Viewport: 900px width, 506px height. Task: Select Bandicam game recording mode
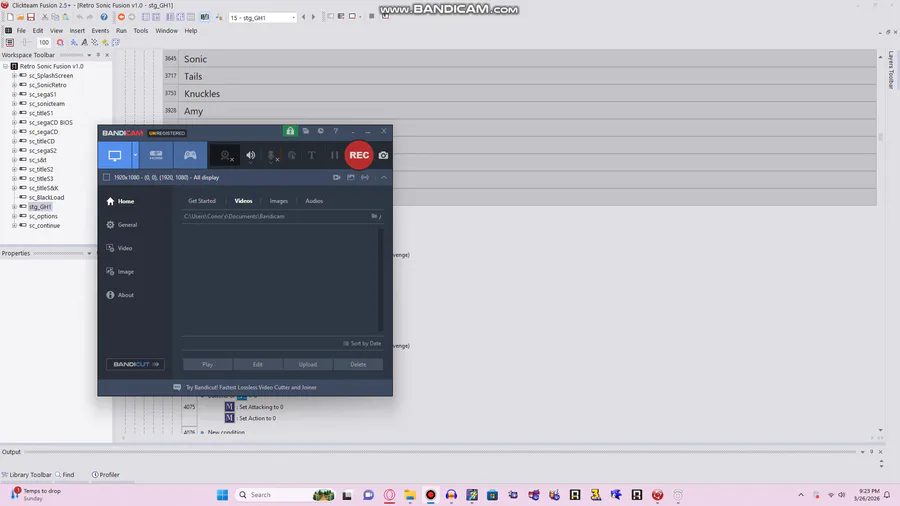[x=190, y=155]
